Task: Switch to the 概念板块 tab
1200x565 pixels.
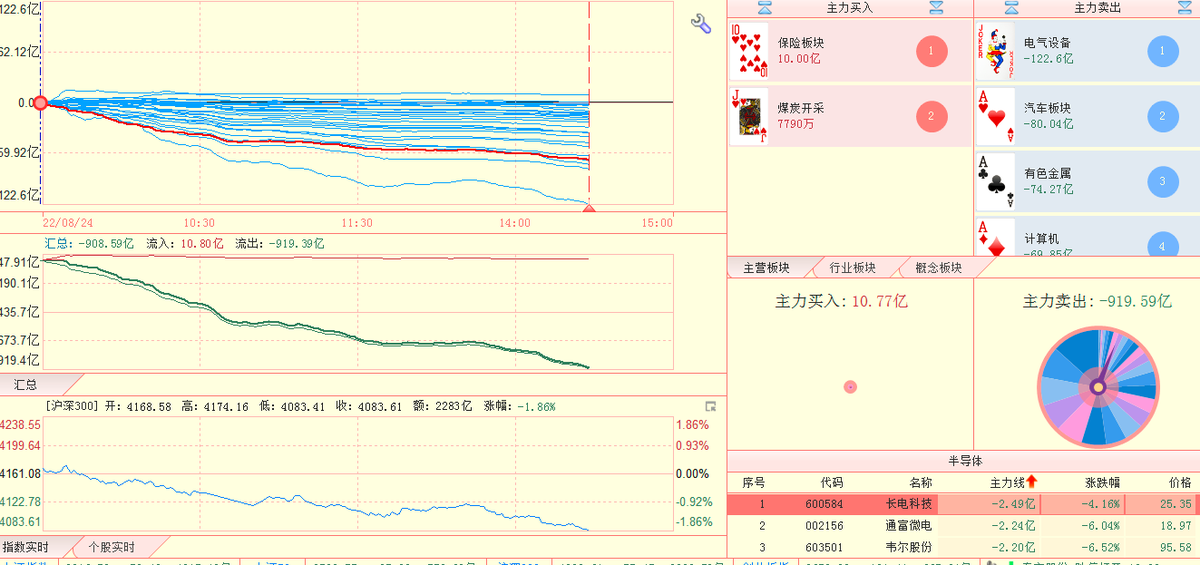Action: tap(938, 268)
